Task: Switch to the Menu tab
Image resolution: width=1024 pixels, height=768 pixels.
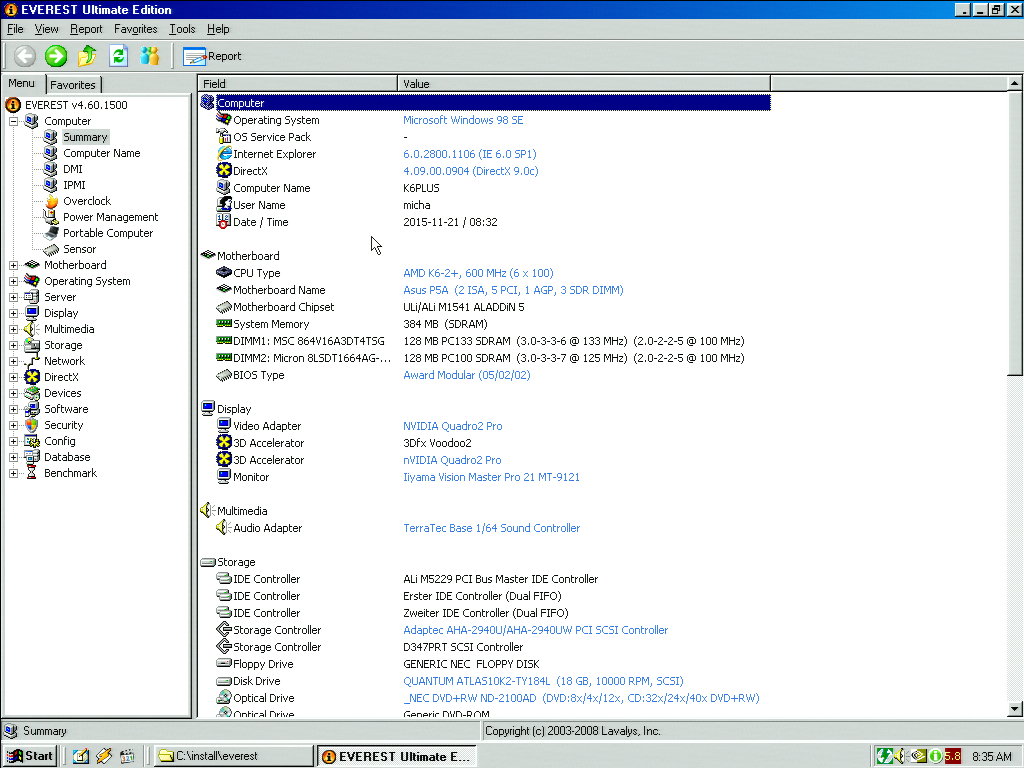Action: click(x=22, y=84)
